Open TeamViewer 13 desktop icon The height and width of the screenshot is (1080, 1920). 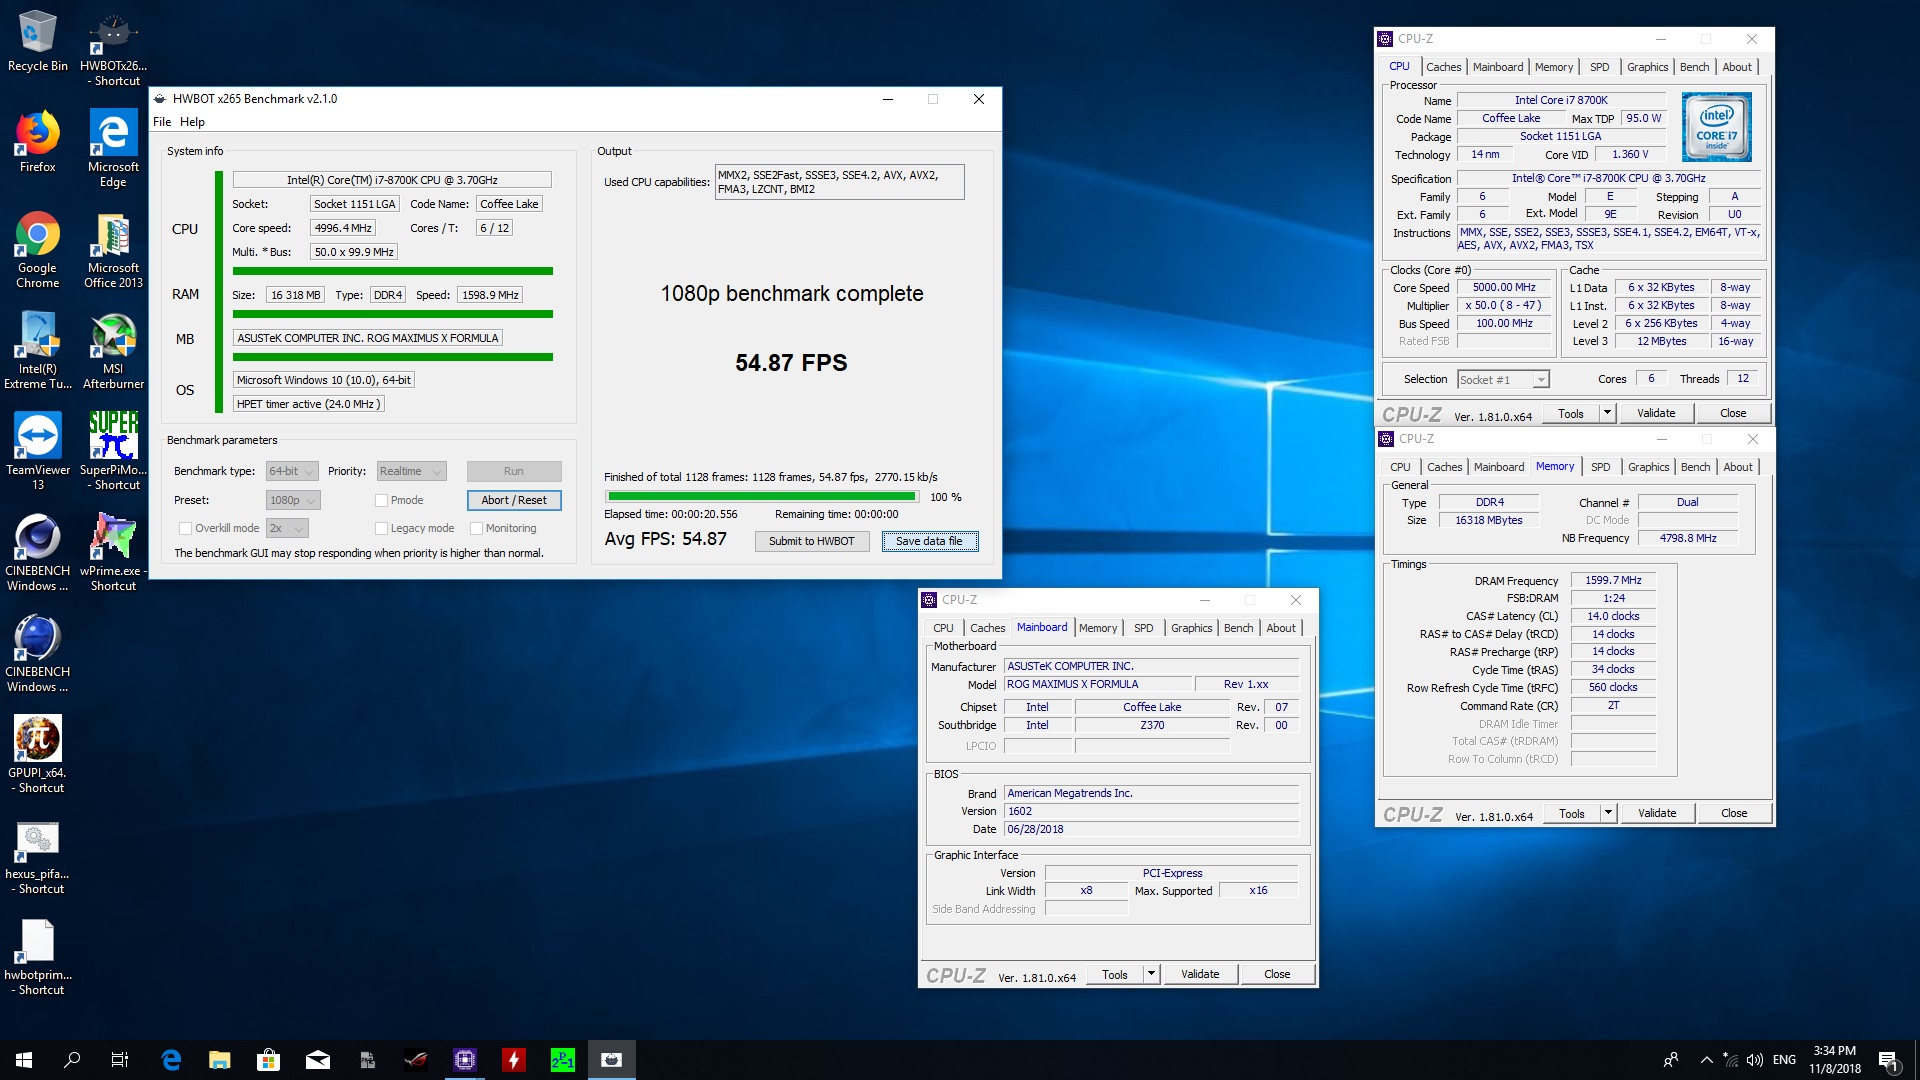click(37, 451)
